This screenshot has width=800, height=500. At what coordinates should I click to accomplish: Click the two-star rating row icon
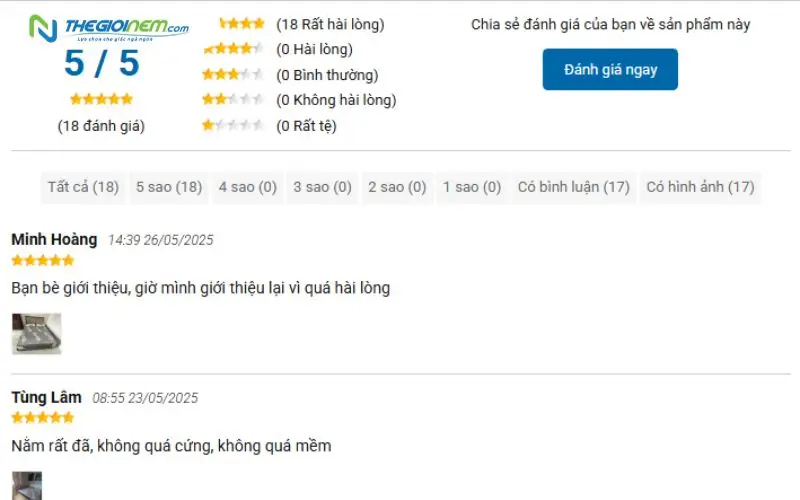coord(233,100)
